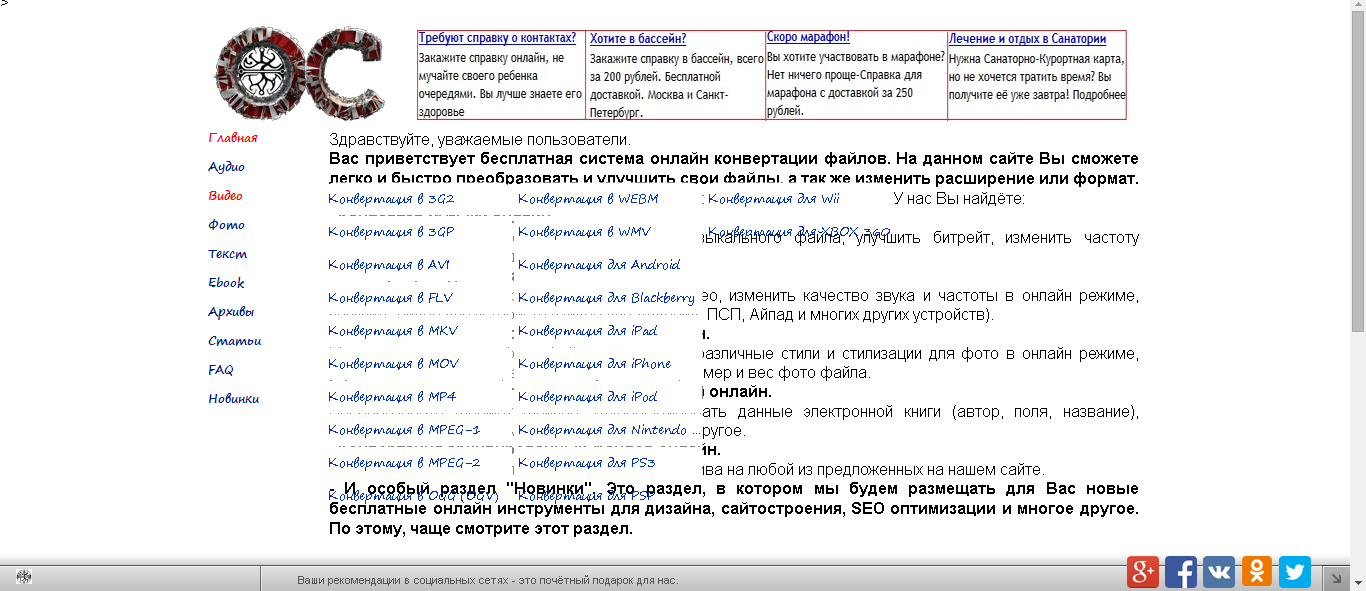Open the Хотите в бассейн? ad

pos(638,39)
